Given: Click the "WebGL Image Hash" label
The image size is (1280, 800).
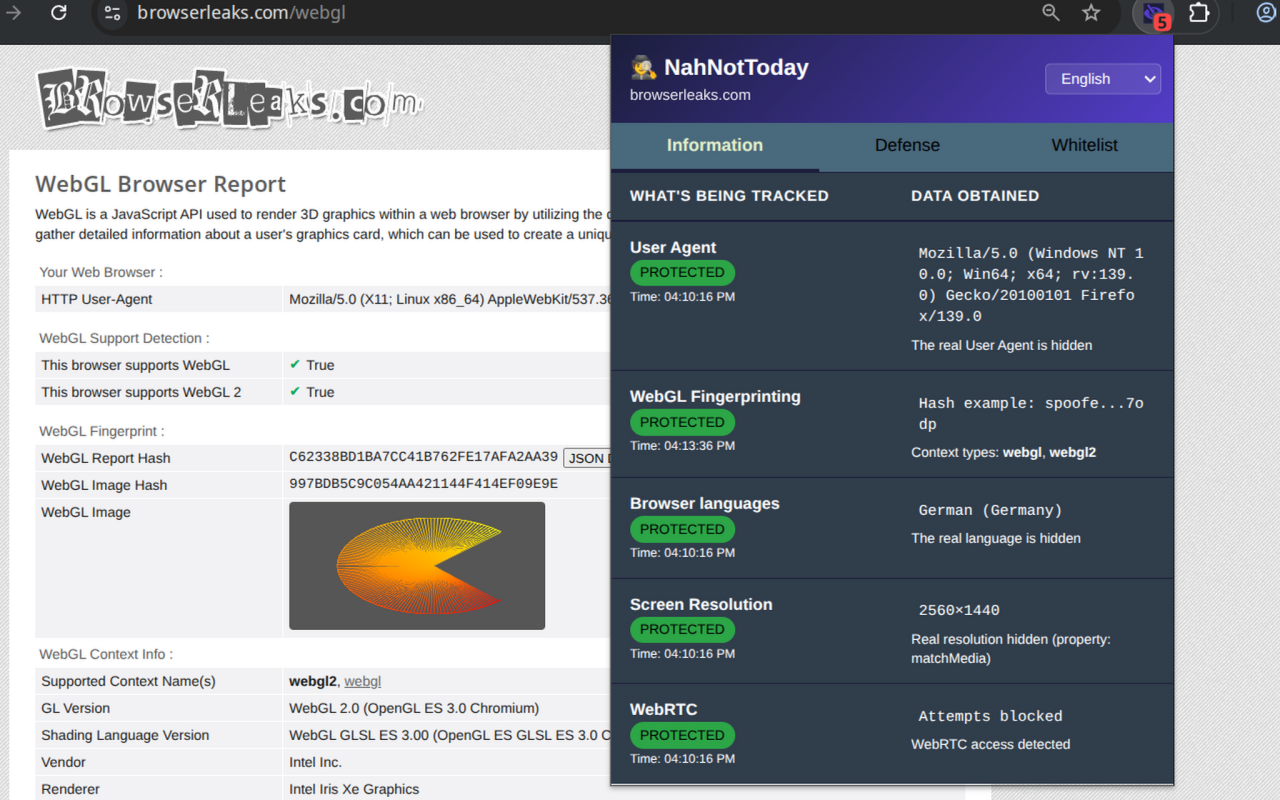Looking at the screenshot, I should [104, 485].
